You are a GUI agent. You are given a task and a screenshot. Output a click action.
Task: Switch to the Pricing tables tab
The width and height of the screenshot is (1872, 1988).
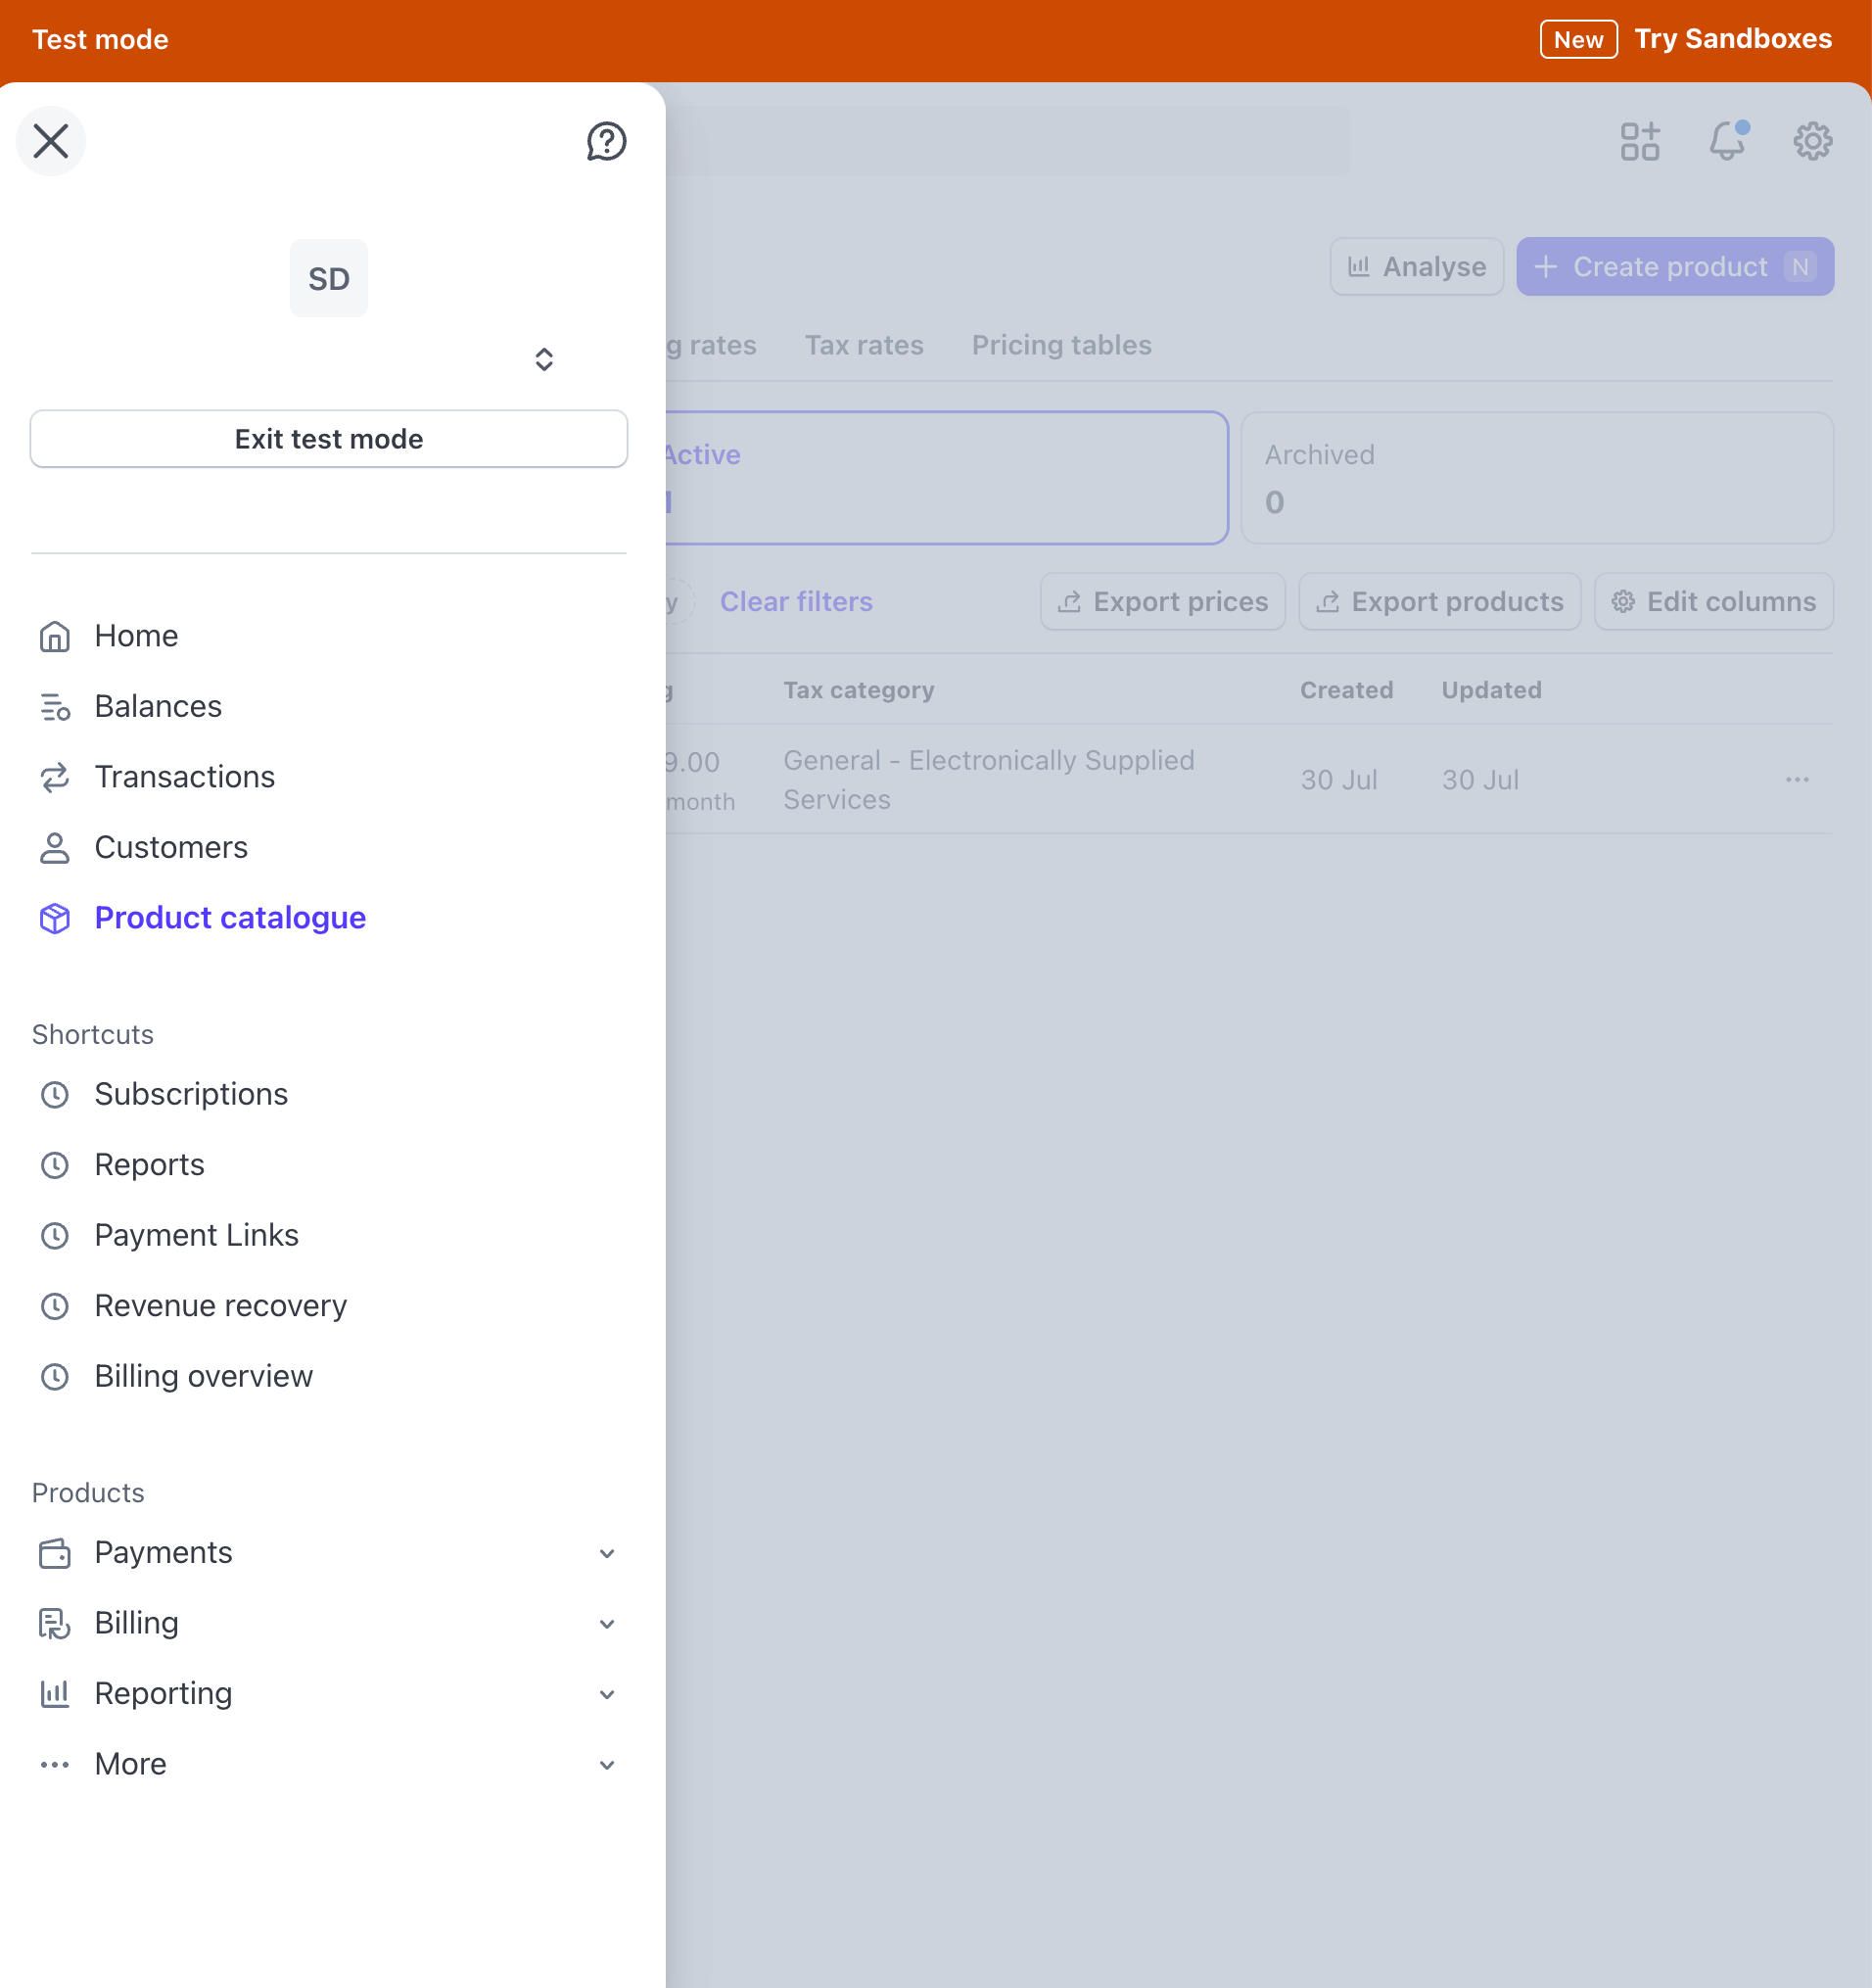(1061, 345)
